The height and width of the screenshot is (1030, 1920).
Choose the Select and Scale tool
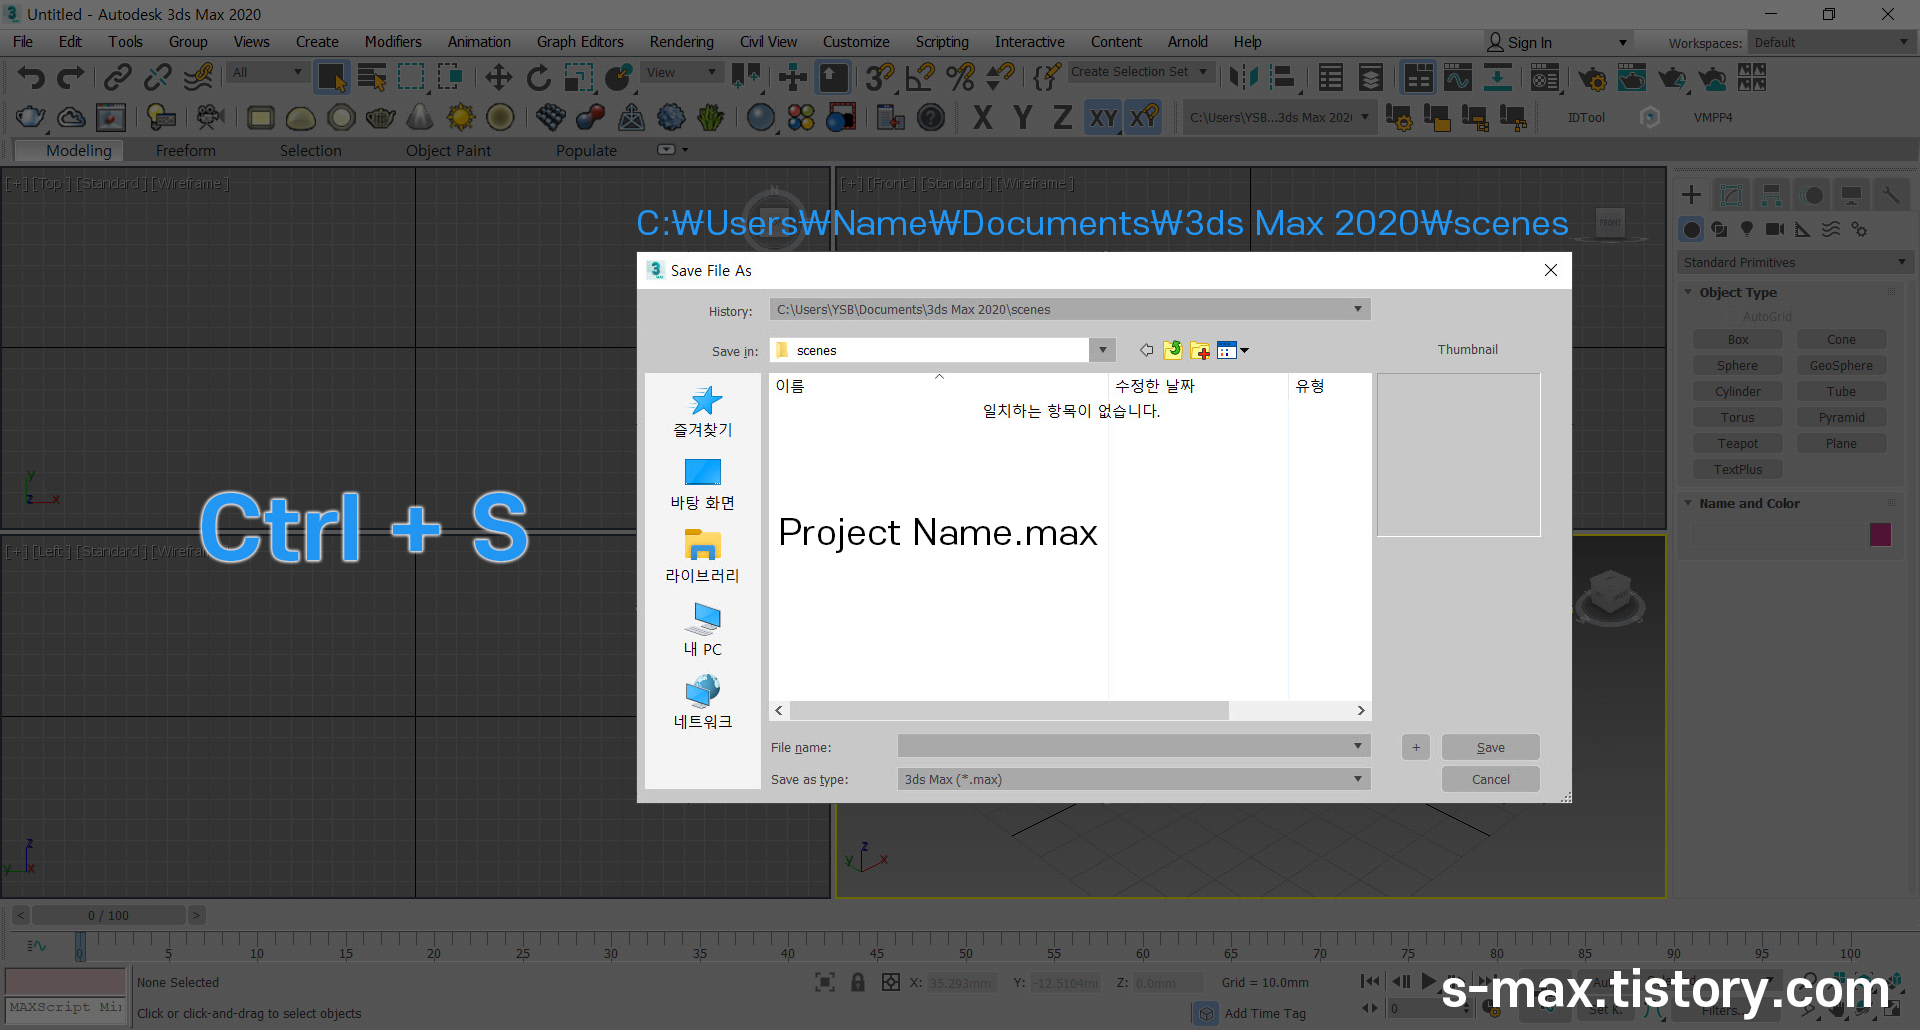pos(578,77)
